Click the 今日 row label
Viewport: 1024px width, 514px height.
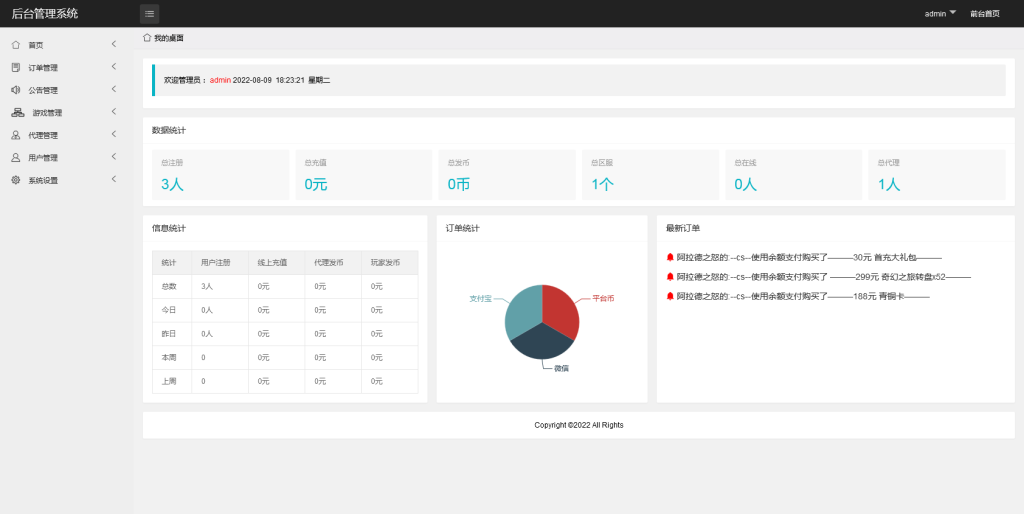click(x=168, y=310)
